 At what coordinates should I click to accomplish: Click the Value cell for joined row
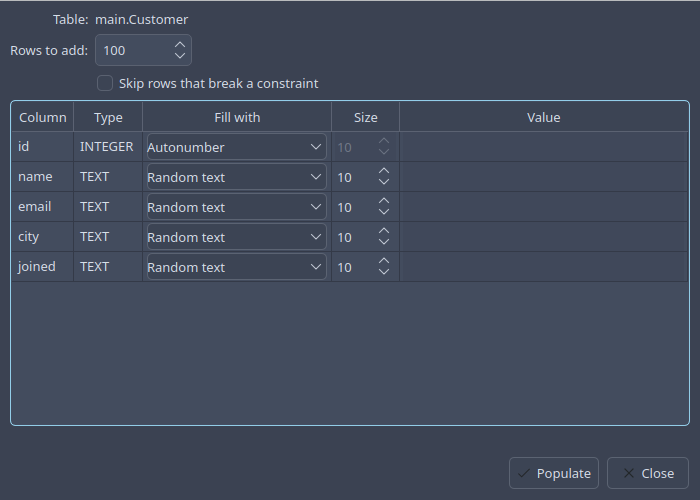point(543,266)
